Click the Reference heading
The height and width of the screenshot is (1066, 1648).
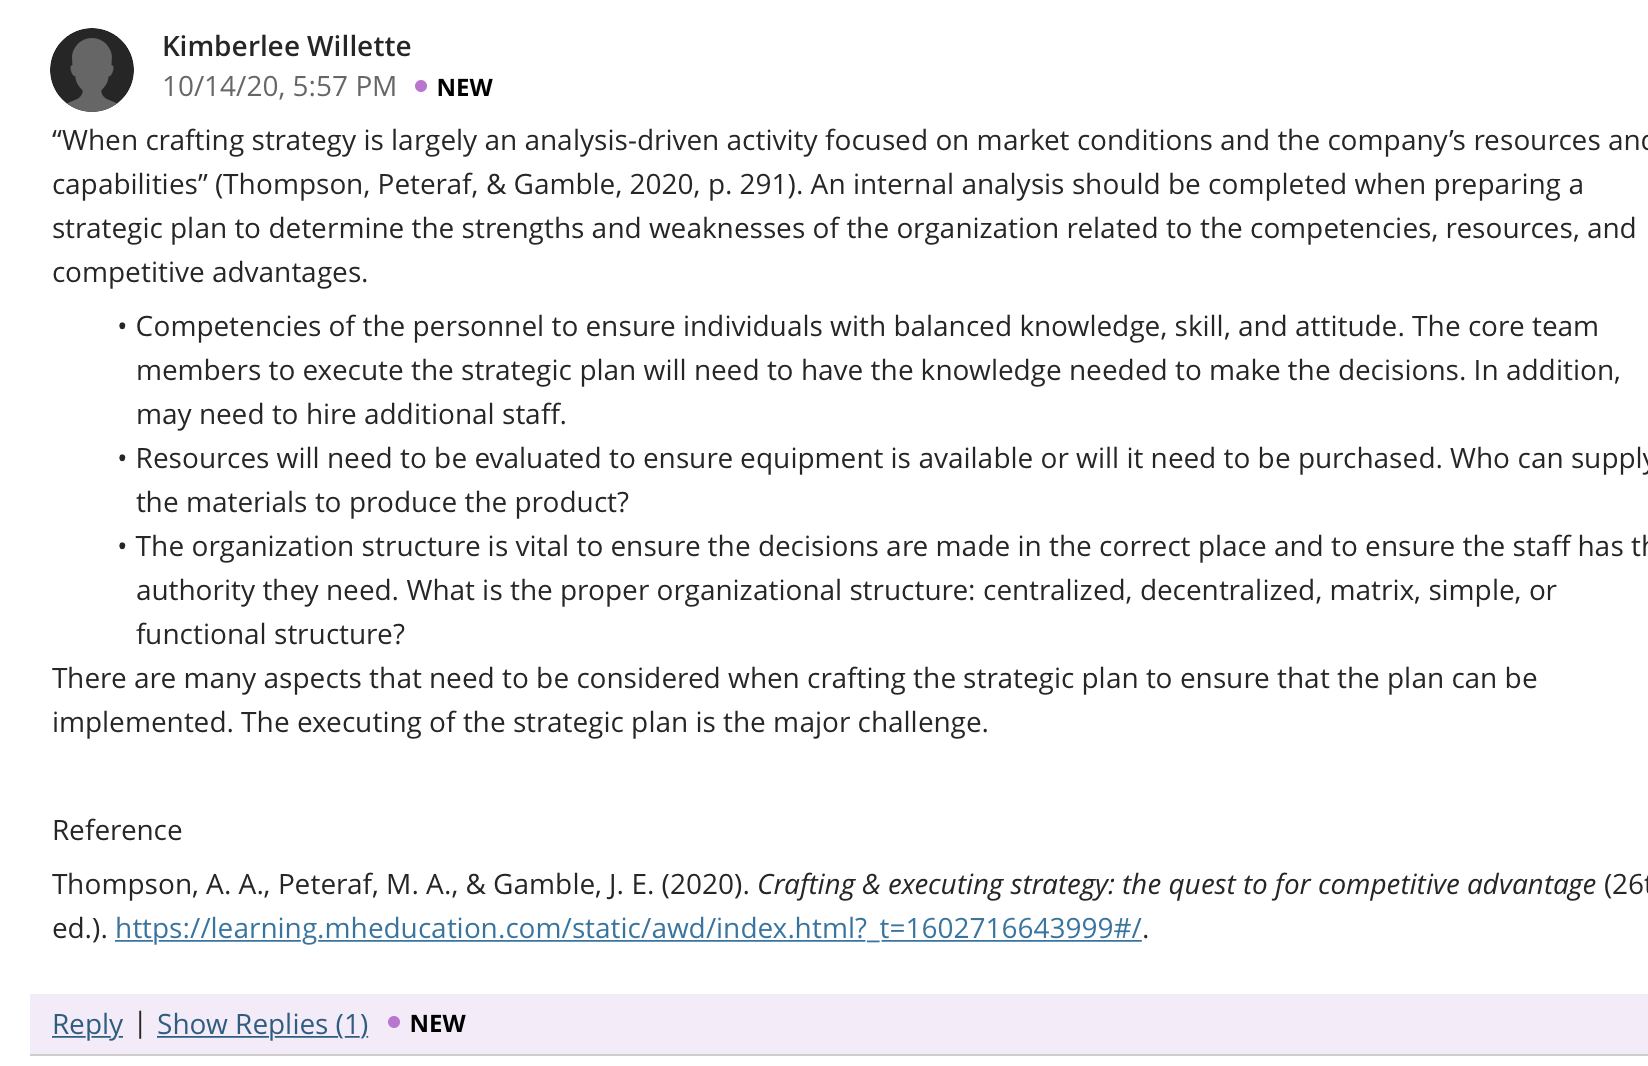117,830
